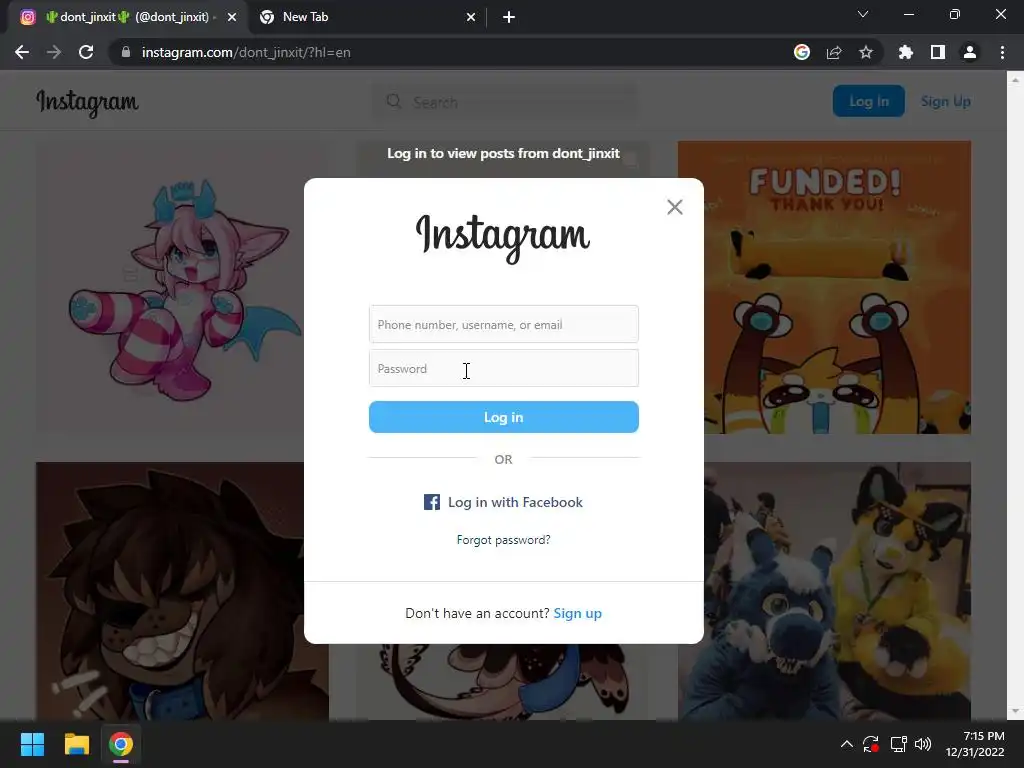Click the Chrome icon on the taskbar
This screenshot has height=768, width=1024.
(121, 744)
